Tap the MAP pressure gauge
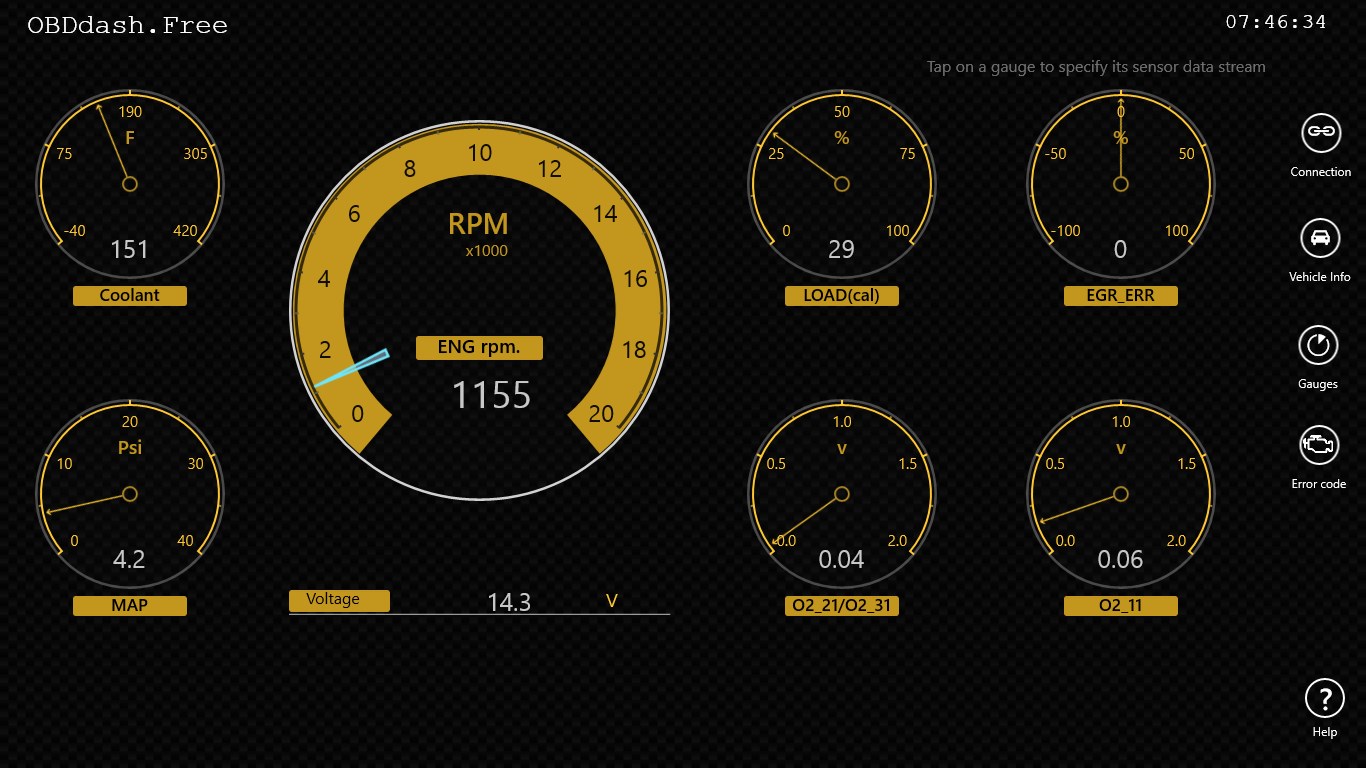This screenshot has width=1366, height=768. (x=130, y=494)
